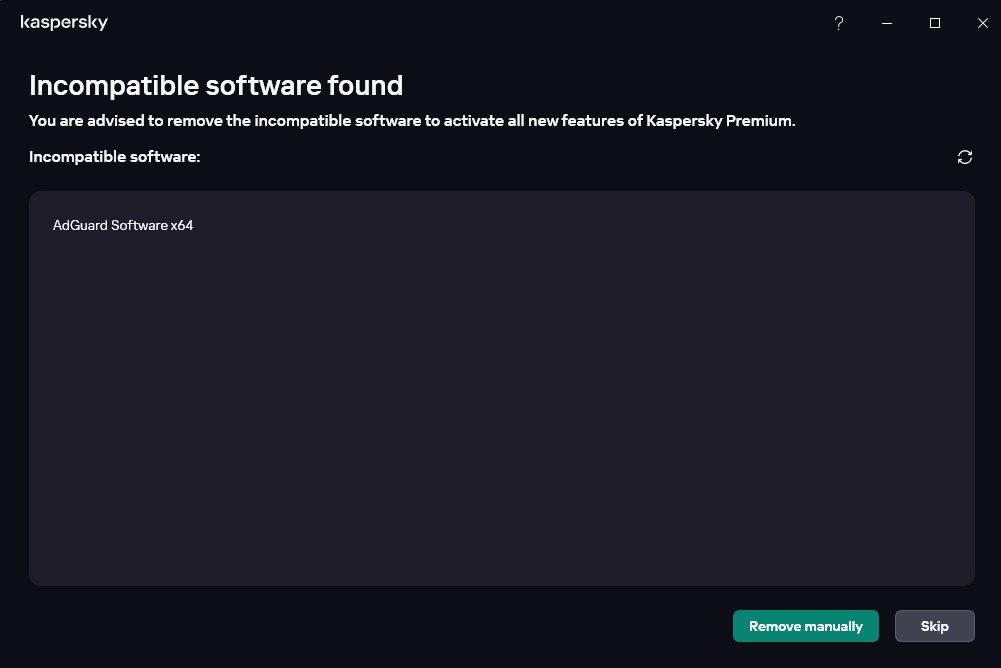Refresh the incompatible software list
The image size is (1001, 668).
point(965,157)
